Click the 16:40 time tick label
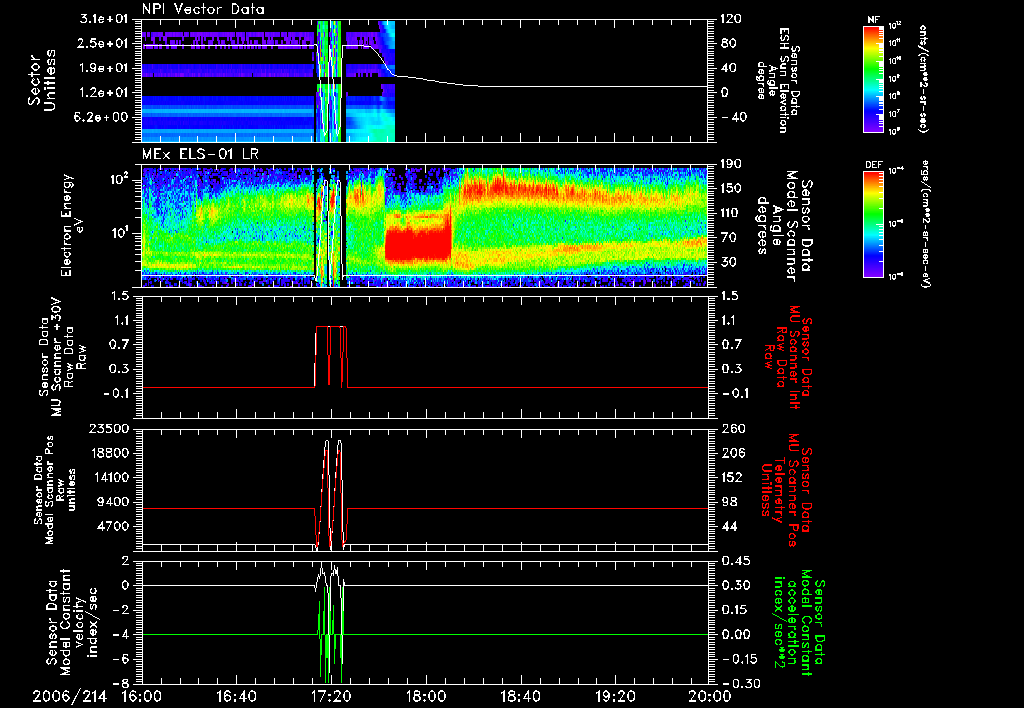The image size is (1024, 708). click(x=236, y=697)
